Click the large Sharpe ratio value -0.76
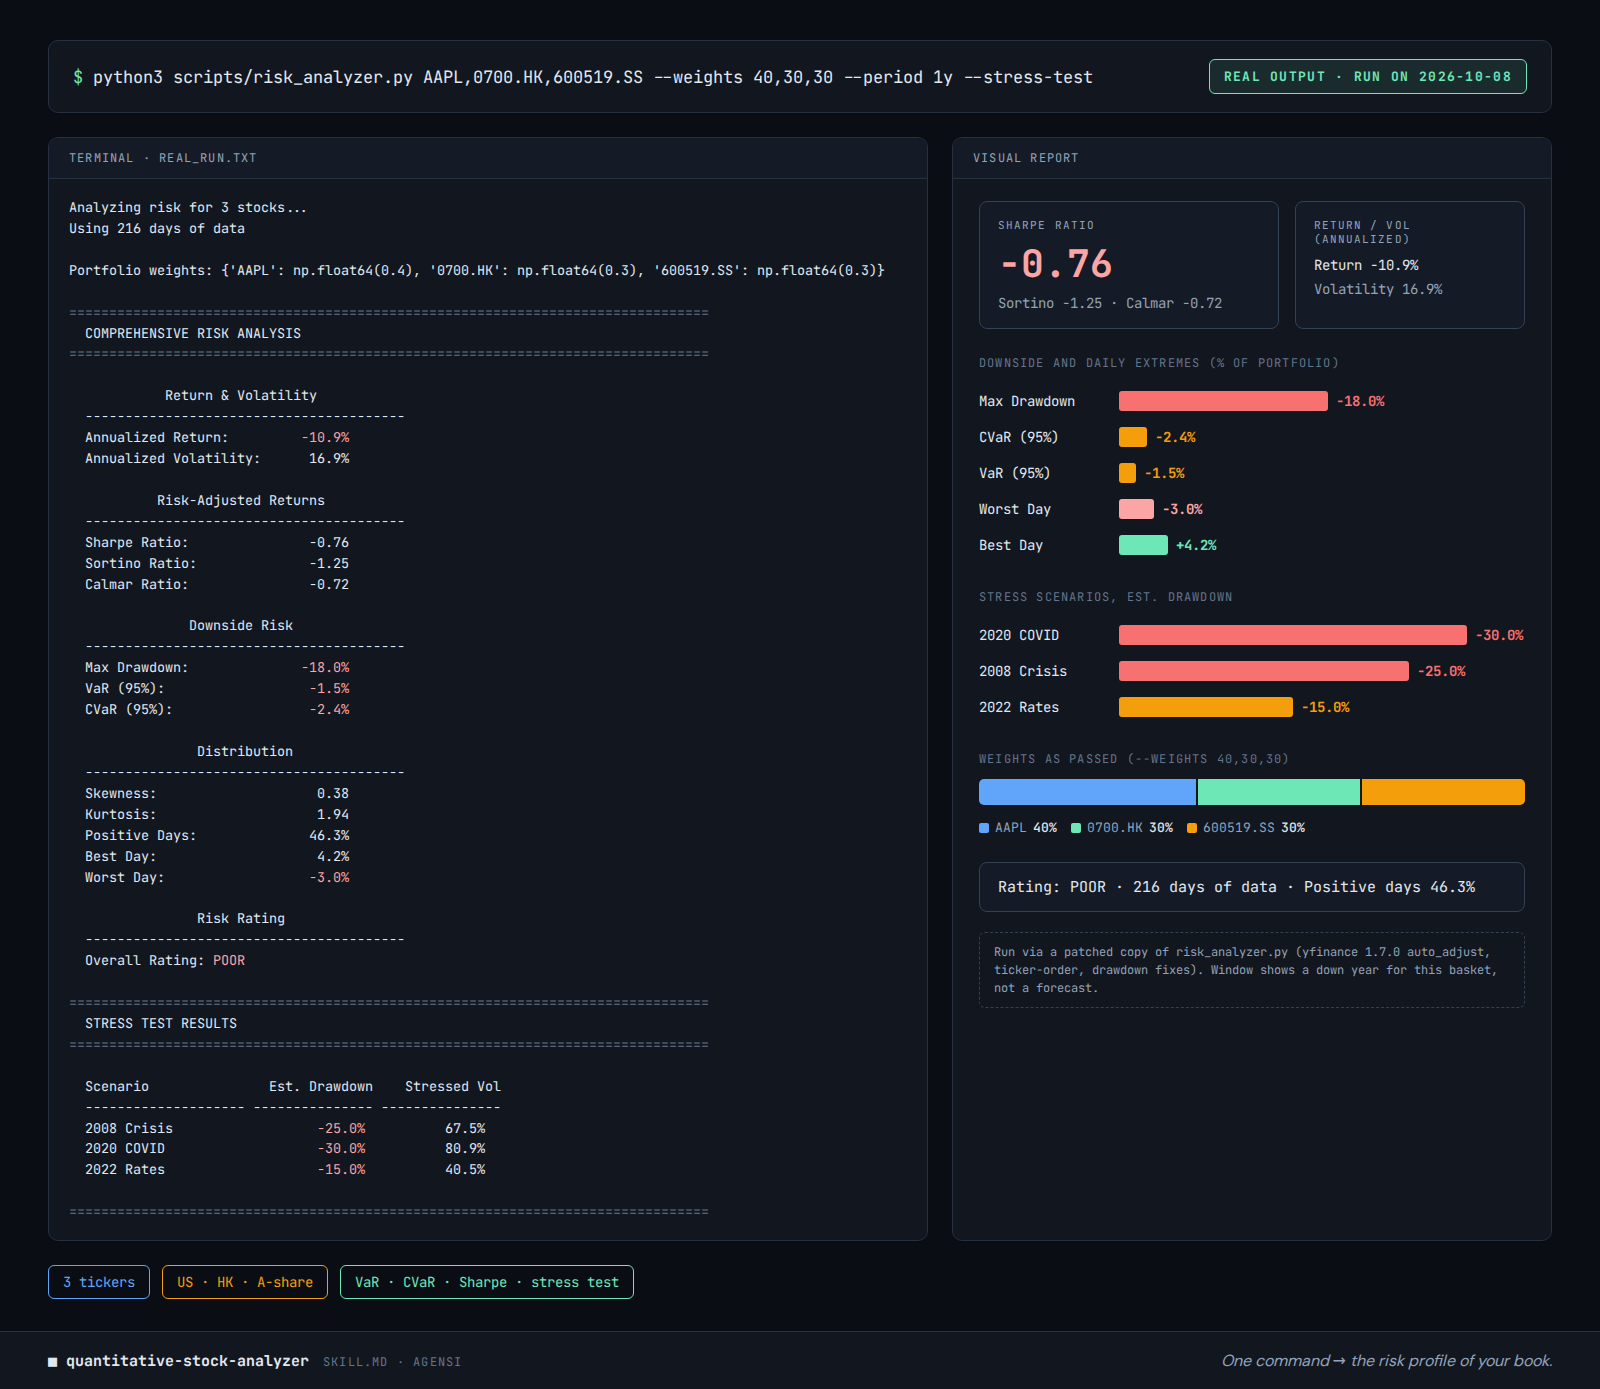The height and width of the screenshot is (1389, 1600). (x=1055, y=264)
